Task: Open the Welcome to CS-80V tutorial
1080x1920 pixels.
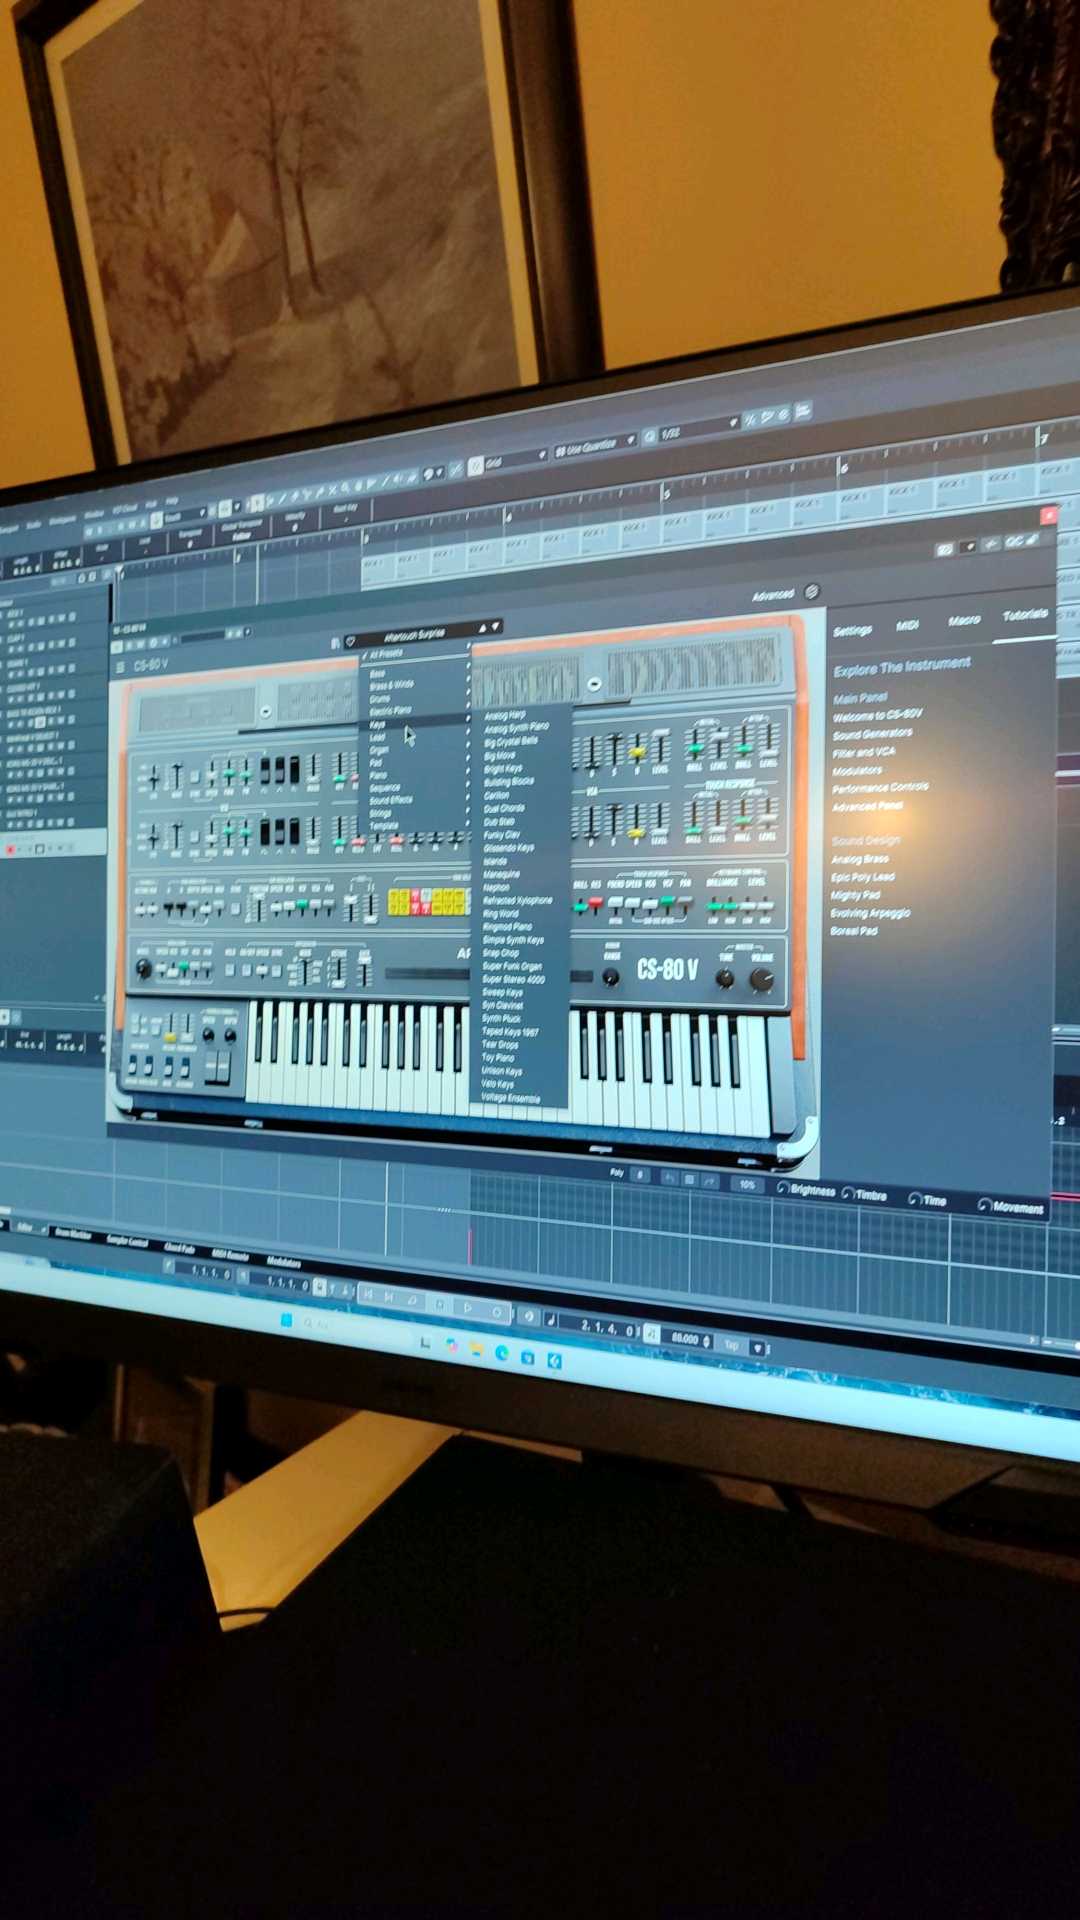Action: point(878,715)
